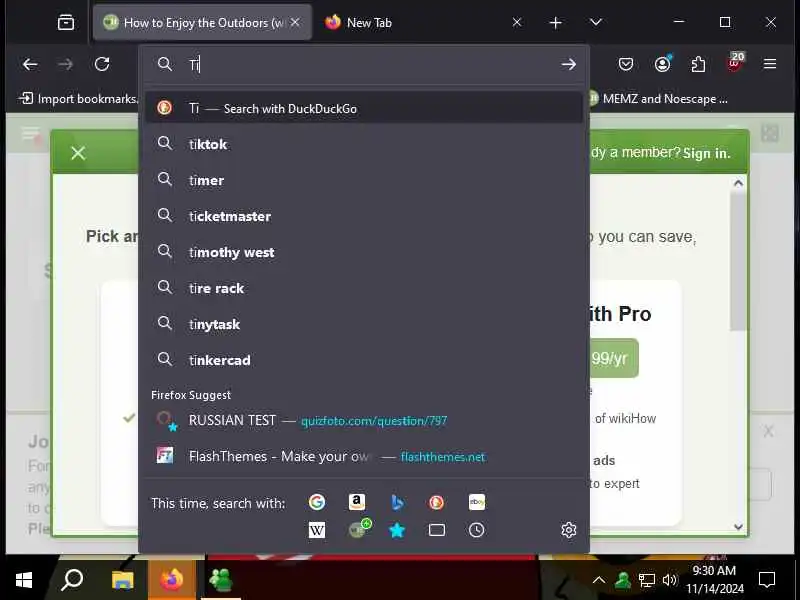The height and width of the screenshot is (600, 800).
Task: Search this time with Bing icon
Action: coord(397,503)
